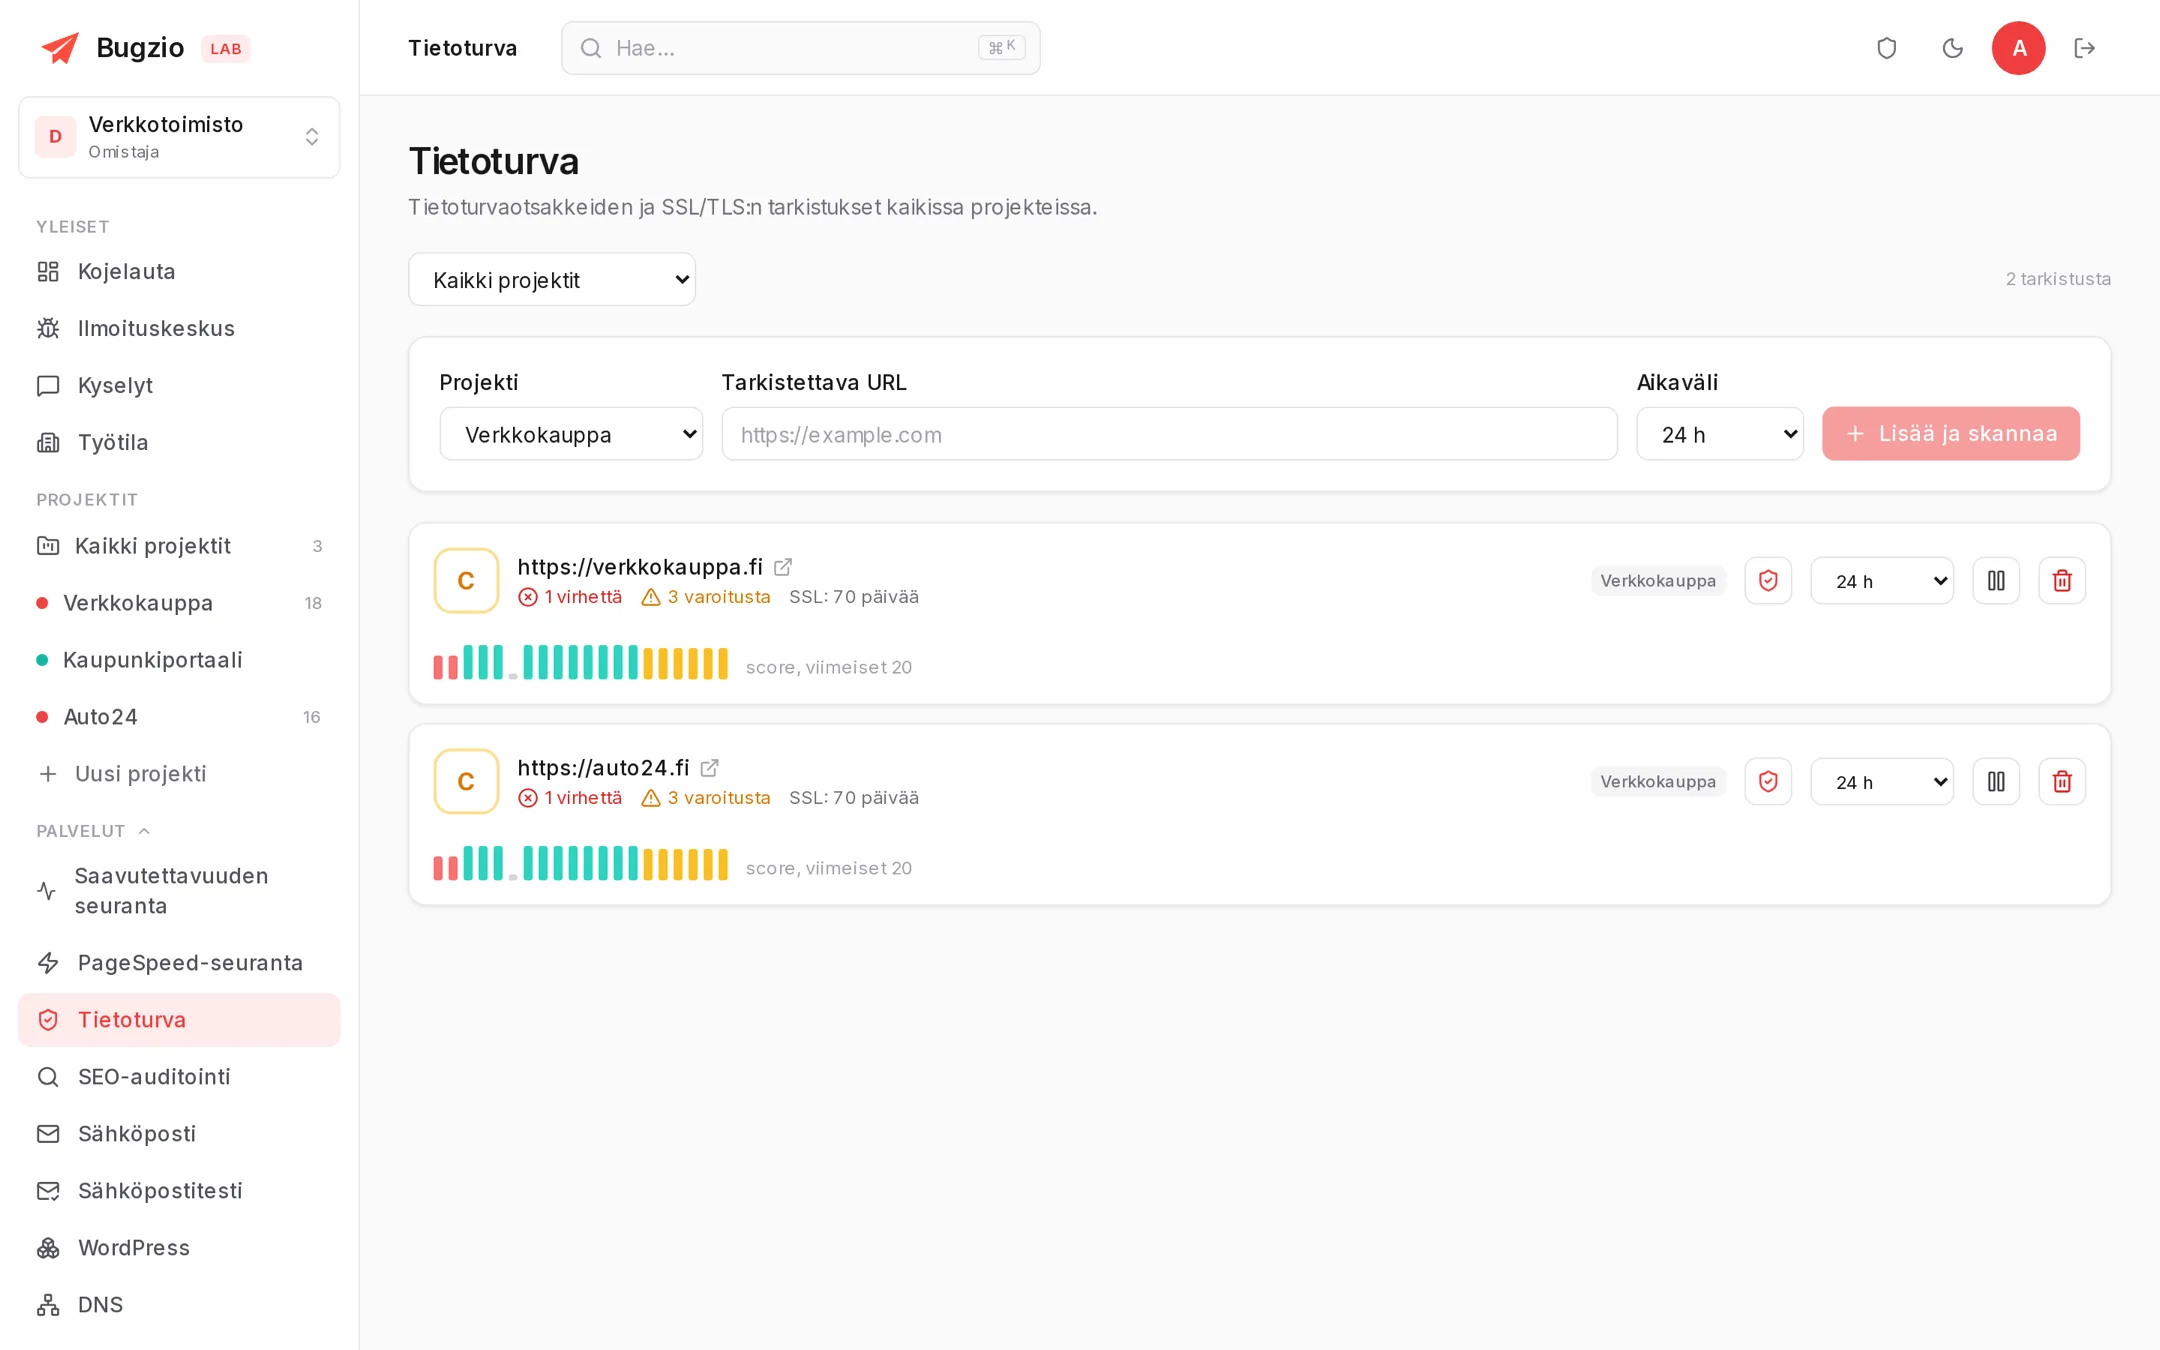The height and width of the screenshot is (1350, 2160).
Task: Open the Aikaväli dropdown in the add form
Action: (1720, 434)
